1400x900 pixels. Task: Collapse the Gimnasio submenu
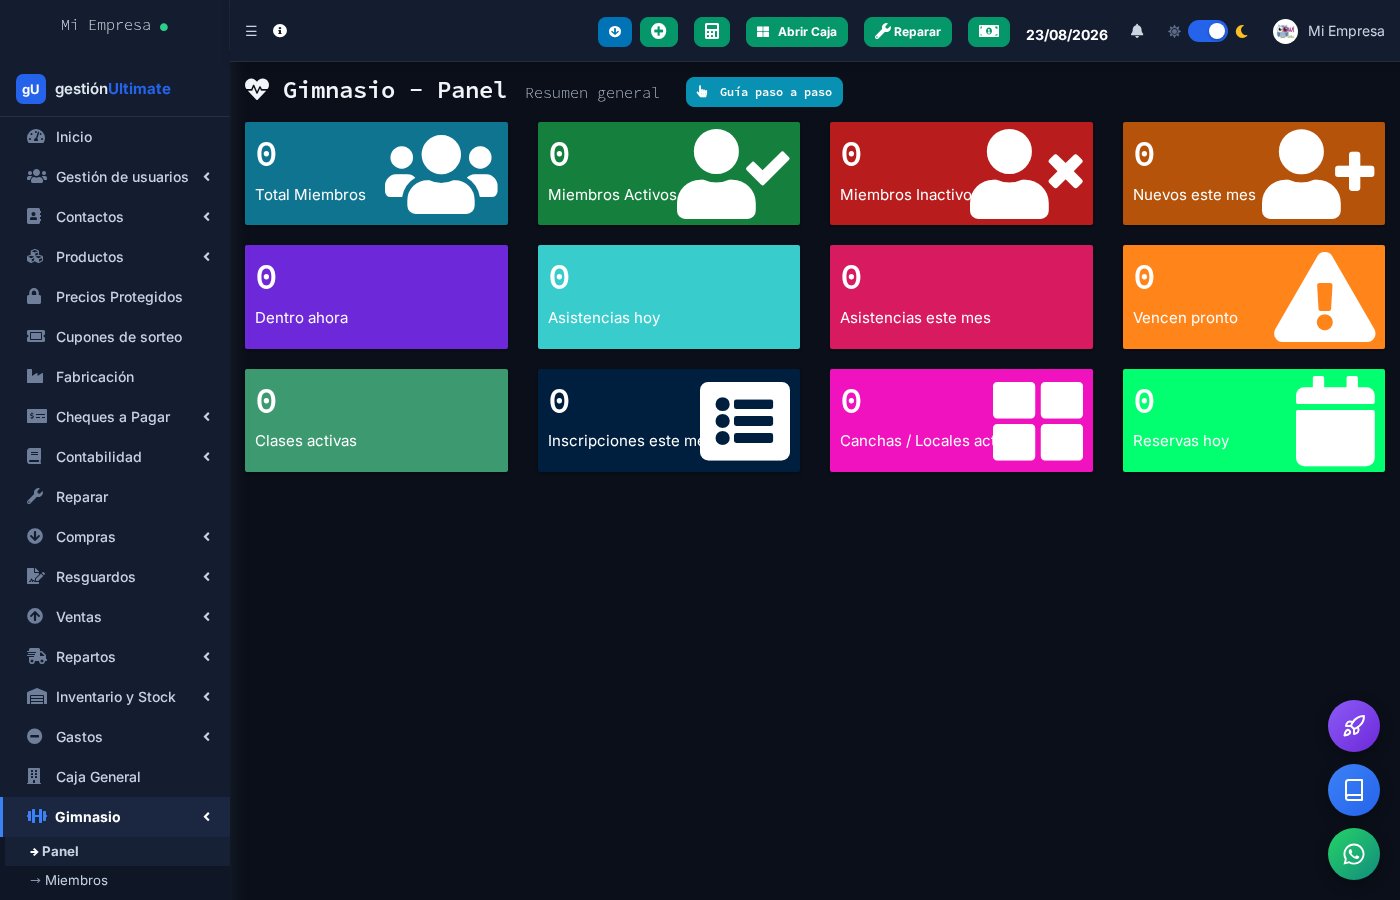(x=115, y=817)
